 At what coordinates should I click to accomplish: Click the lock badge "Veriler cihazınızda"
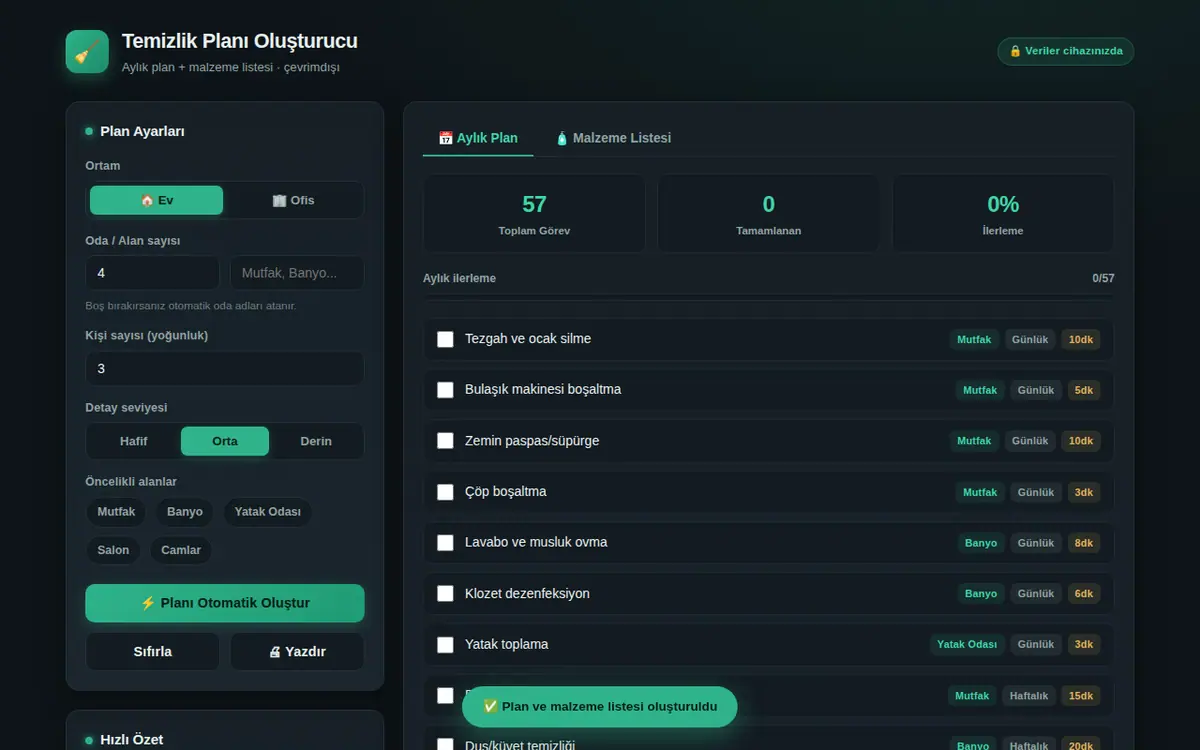(1066, 51)
